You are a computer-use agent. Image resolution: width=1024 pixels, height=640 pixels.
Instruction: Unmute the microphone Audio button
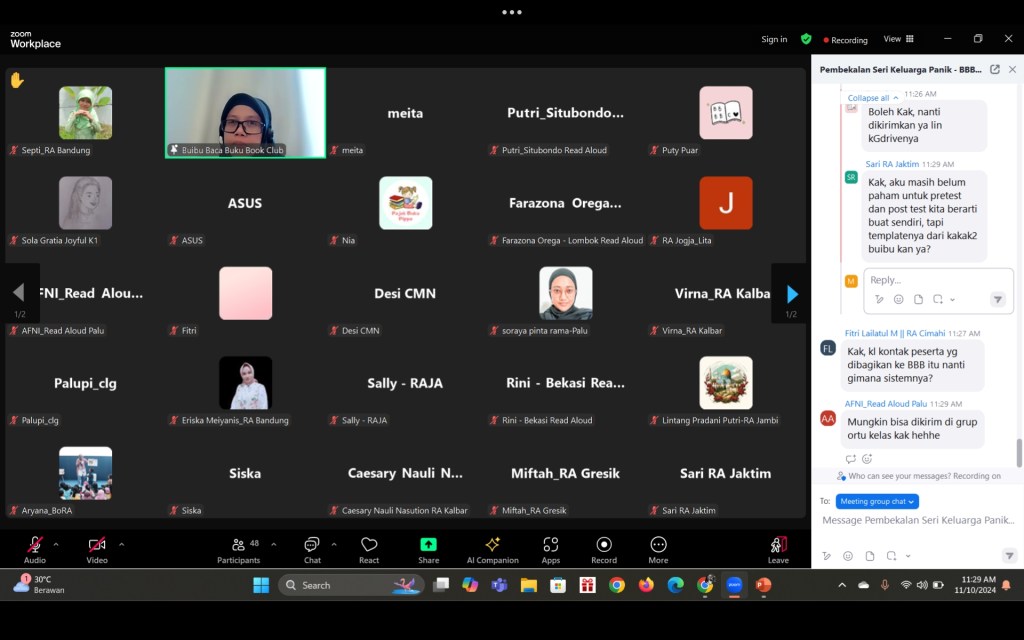[35, 545]
